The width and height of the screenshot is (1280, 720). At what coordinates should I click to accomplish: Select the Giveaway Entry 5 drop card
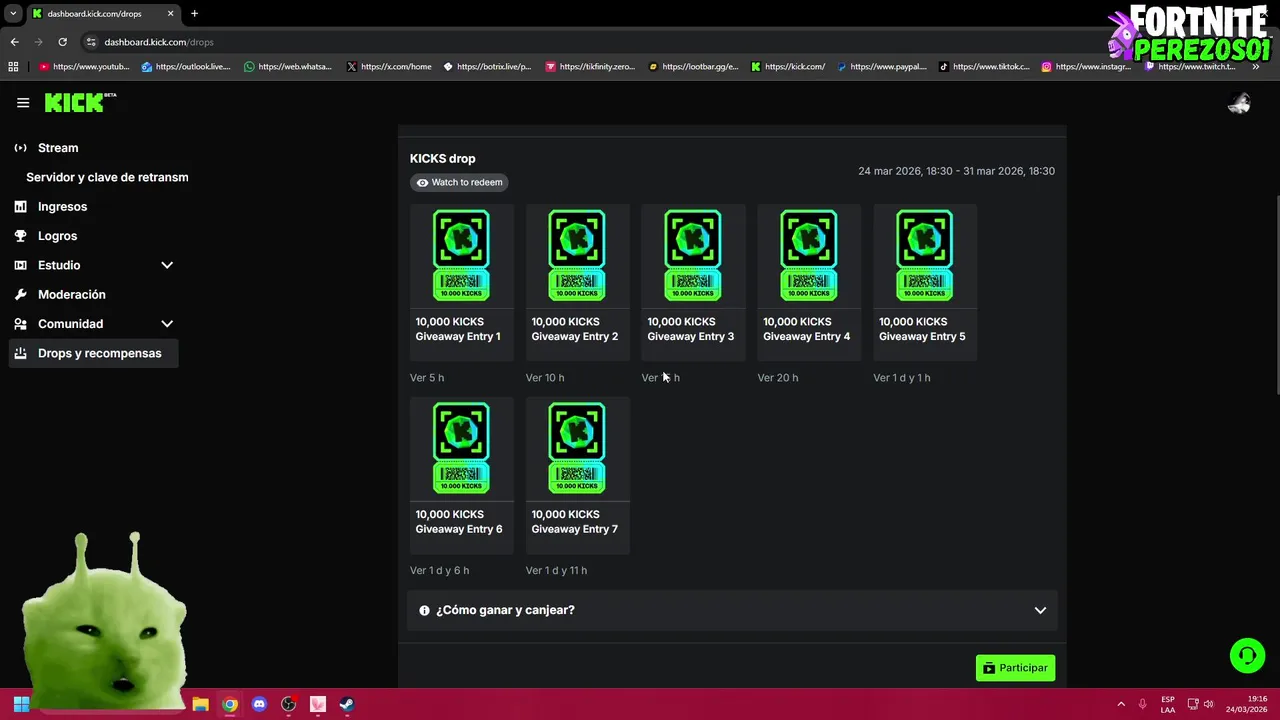(x=925, y=282)
